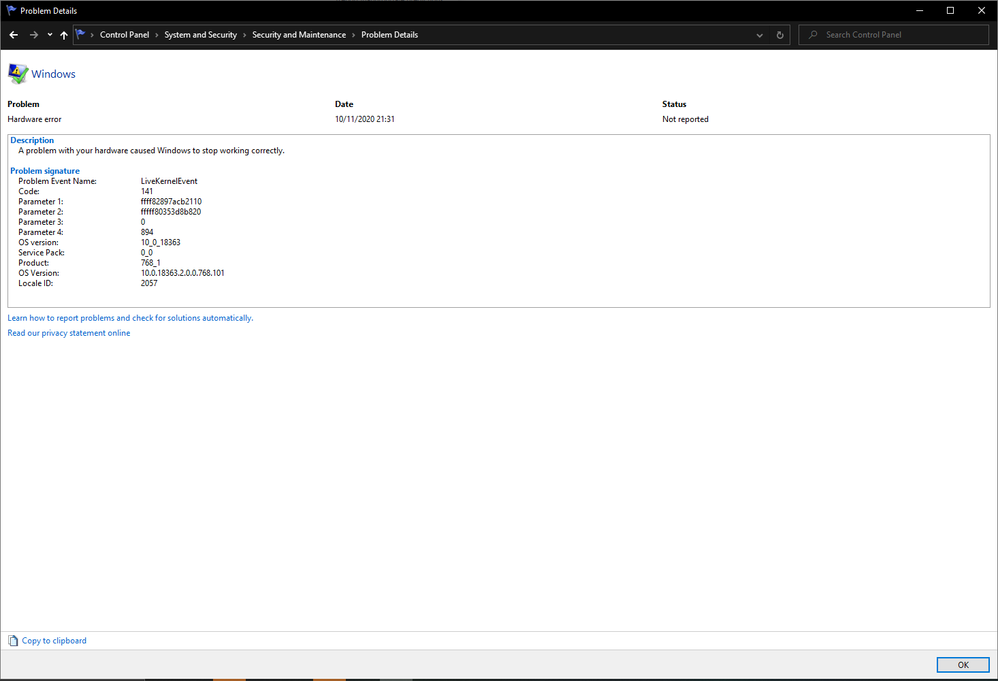The height and width of the screenshot is (681, 998).
Task: Click the forward navigation arrow
Action: tap(34, 35)
